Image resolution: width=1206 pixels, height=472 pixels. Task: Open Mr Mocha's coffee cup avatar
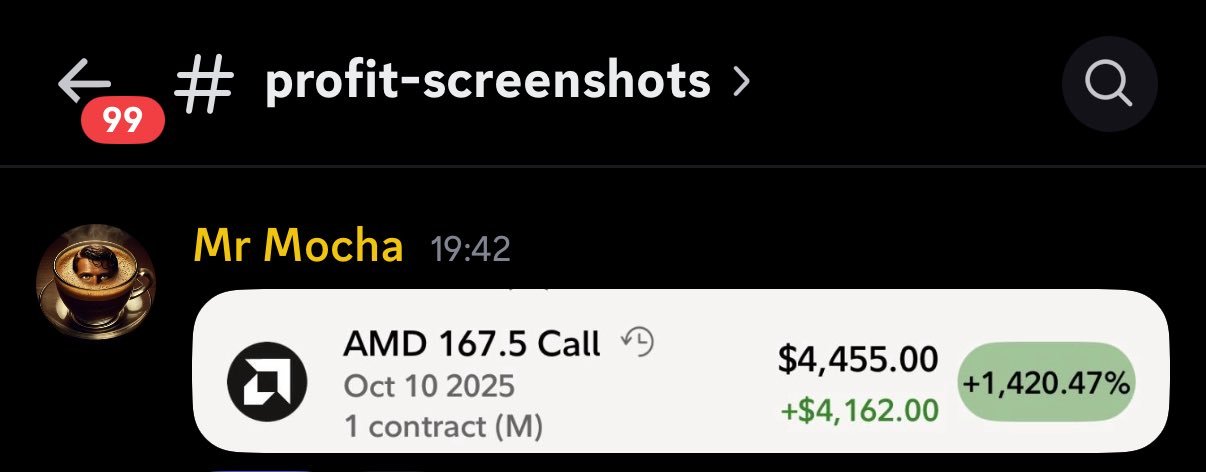(x=96, y=284)
